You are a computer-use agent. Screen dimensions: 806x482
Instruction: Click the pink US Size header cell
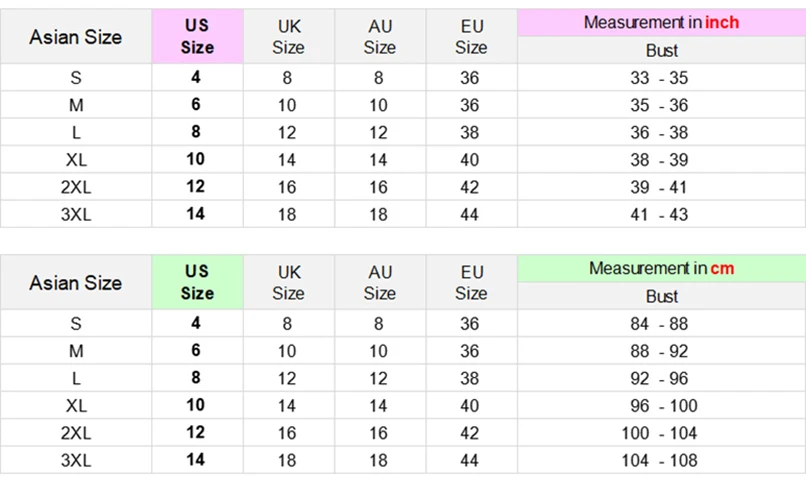click(x=198, y=36)
